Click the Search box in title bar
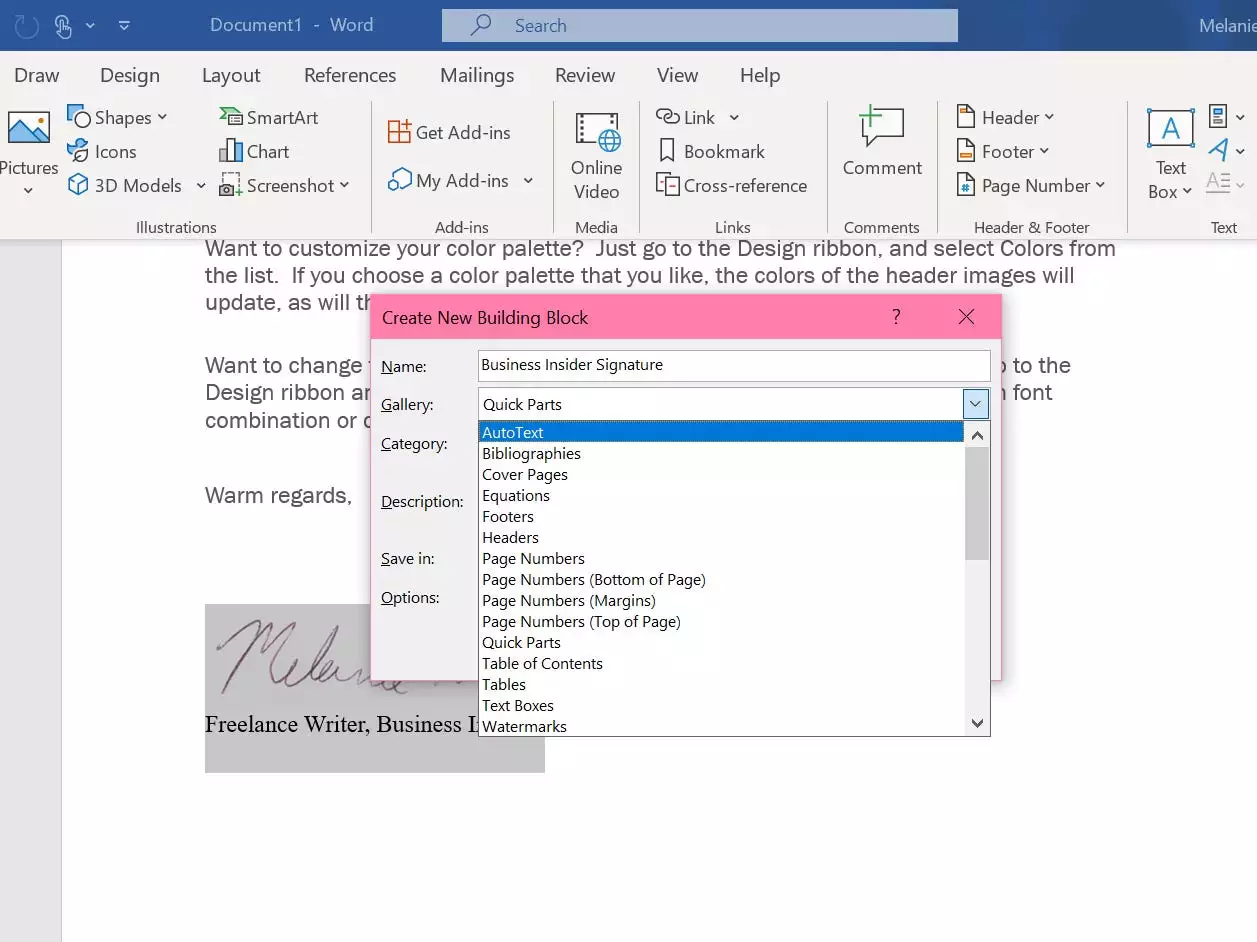 [700, 26]
